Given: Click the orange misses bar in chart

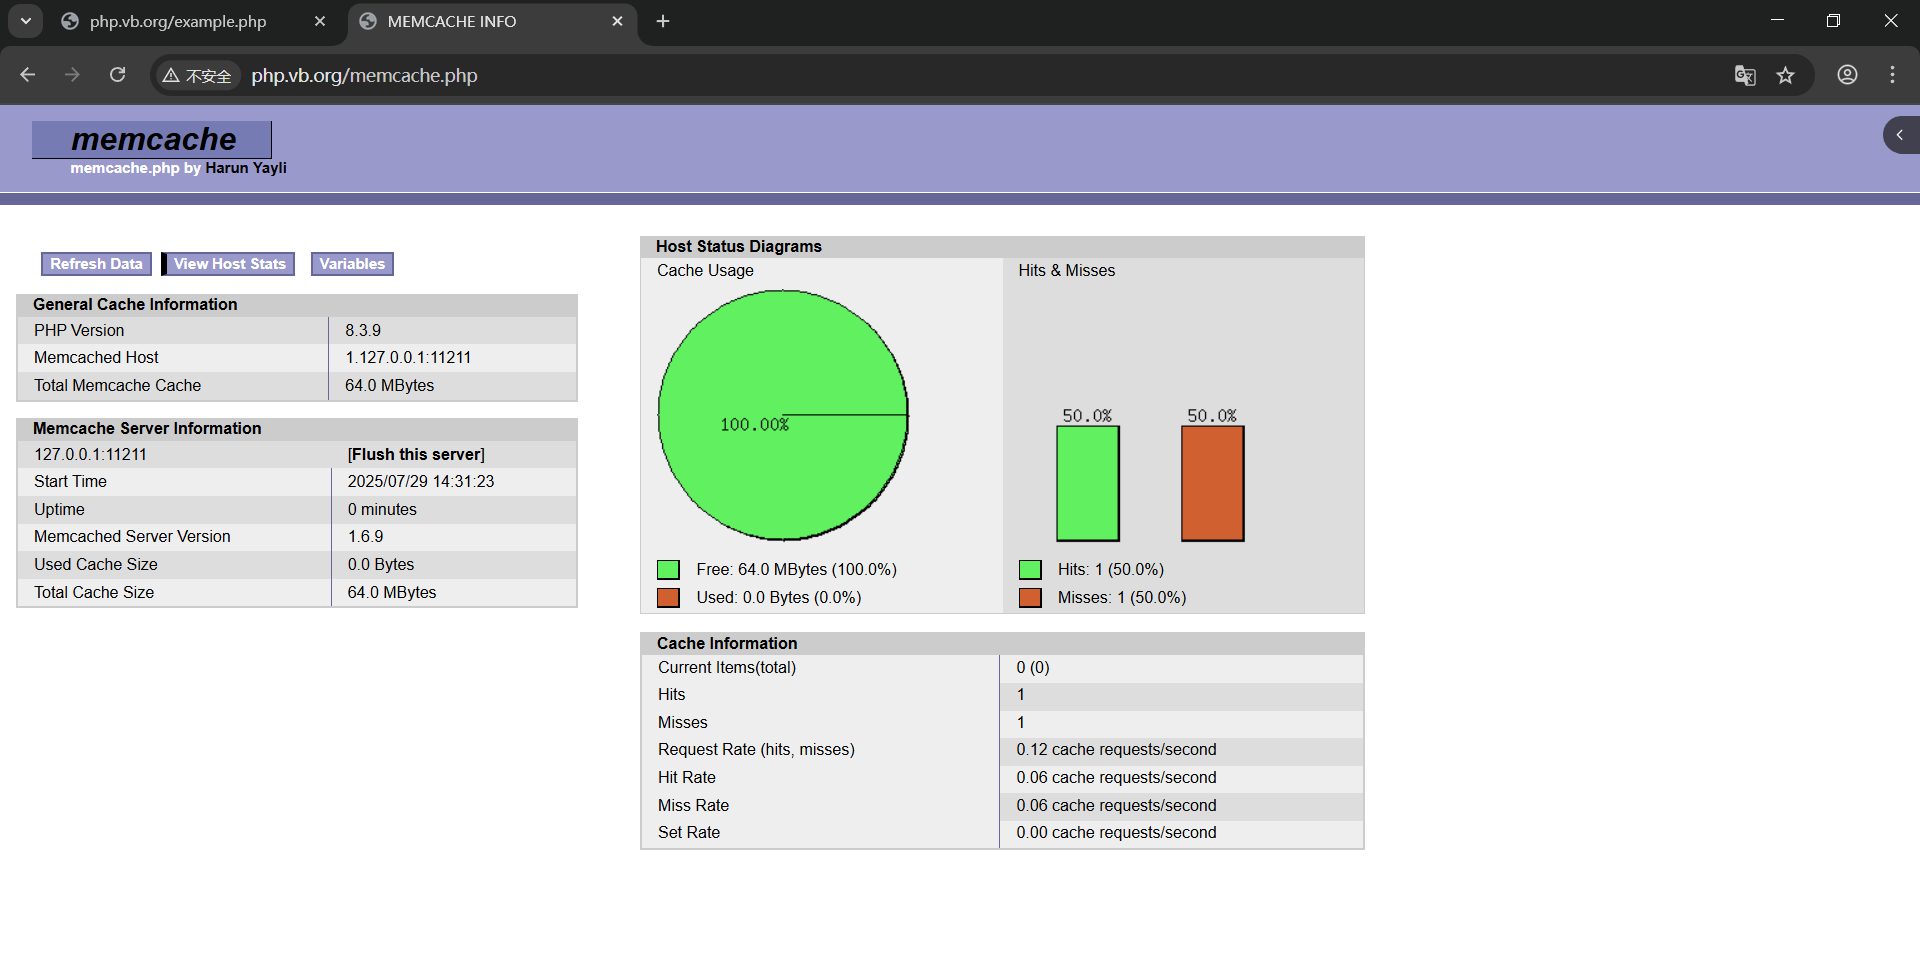Looking at the screenshot, I should (x=1213, y=484).
